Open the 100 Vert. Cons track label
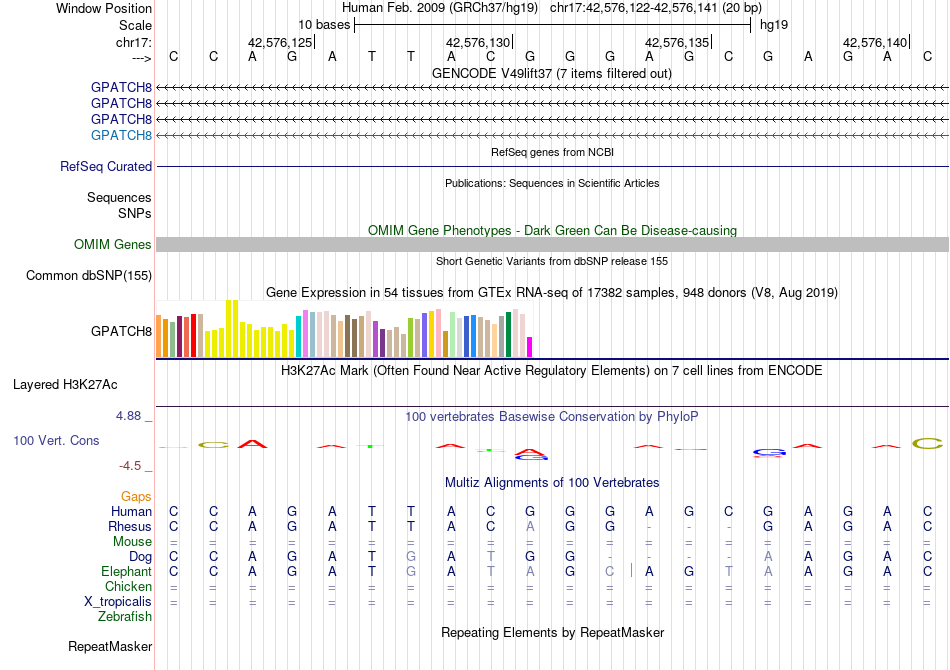The width and height of the screenshot is (950, 670). (x=56, y=441)
